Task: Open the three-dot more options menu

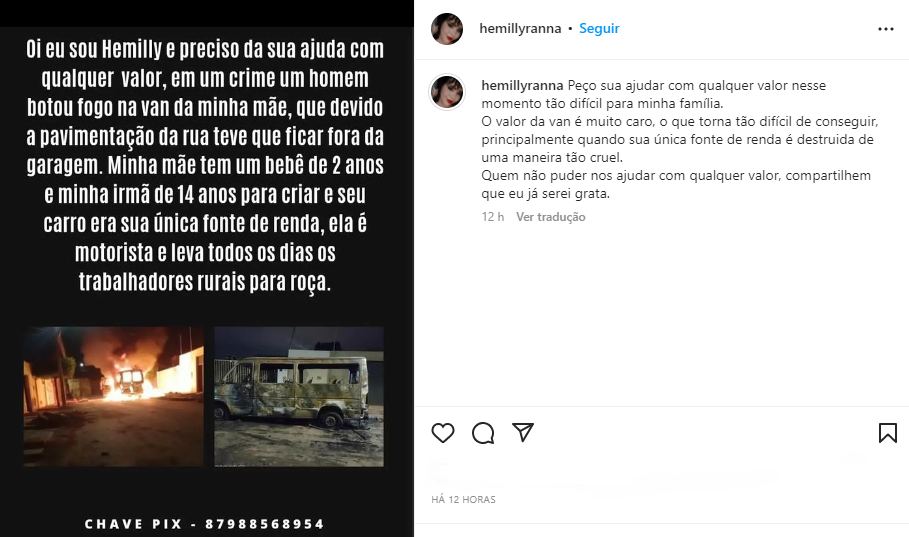Action: coord(885,29)
